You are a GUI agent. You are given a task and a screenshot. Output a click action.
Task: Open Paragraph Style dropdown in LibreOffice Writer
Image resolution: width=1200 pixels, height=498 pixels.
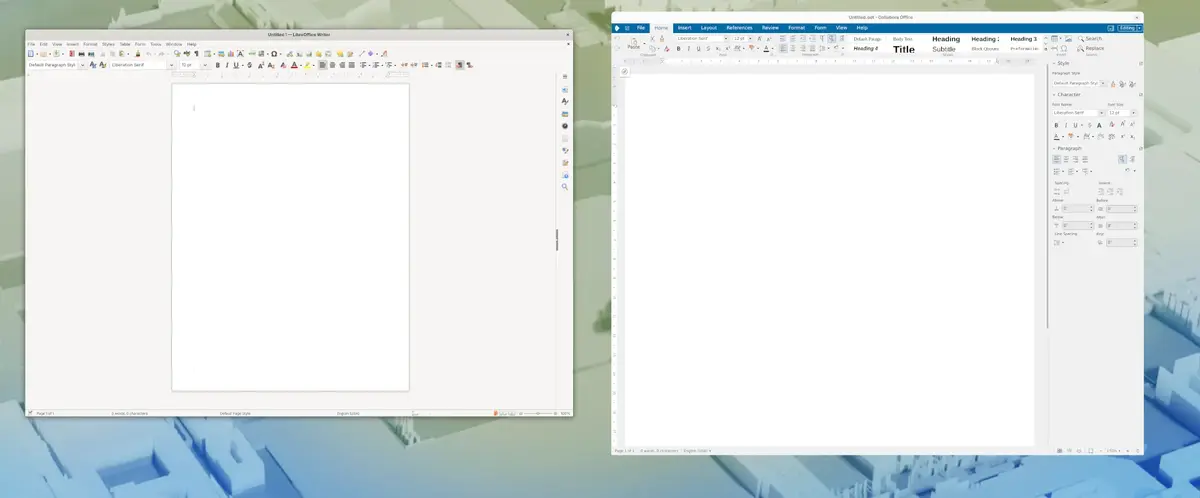point(82,65)
